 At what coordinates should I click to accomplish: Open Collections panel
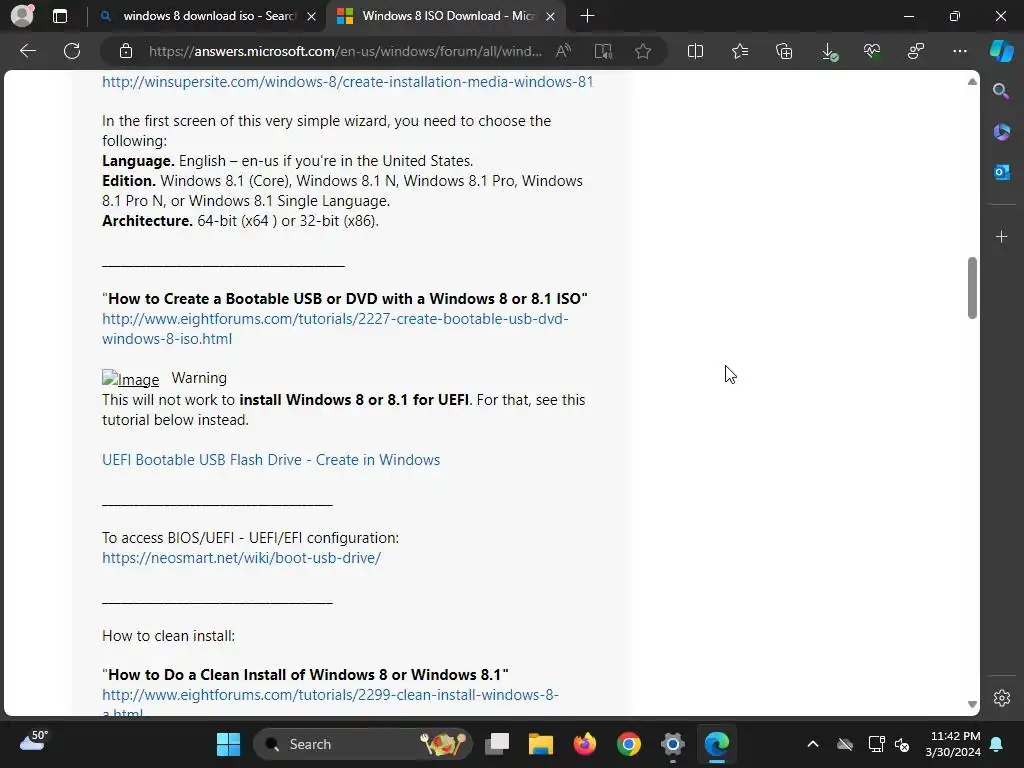click(784, 51)
